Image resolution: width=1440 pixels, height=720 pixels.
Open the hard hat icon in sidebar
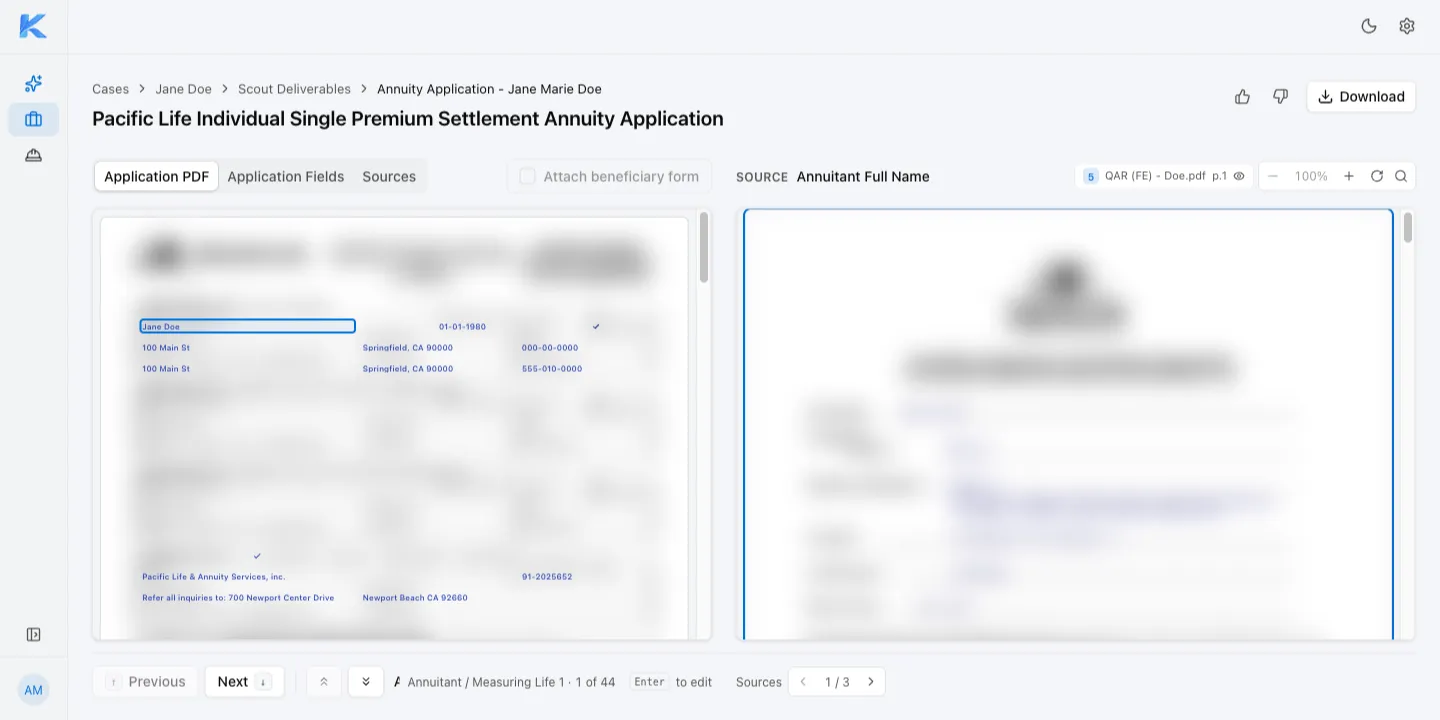(33, 155)
